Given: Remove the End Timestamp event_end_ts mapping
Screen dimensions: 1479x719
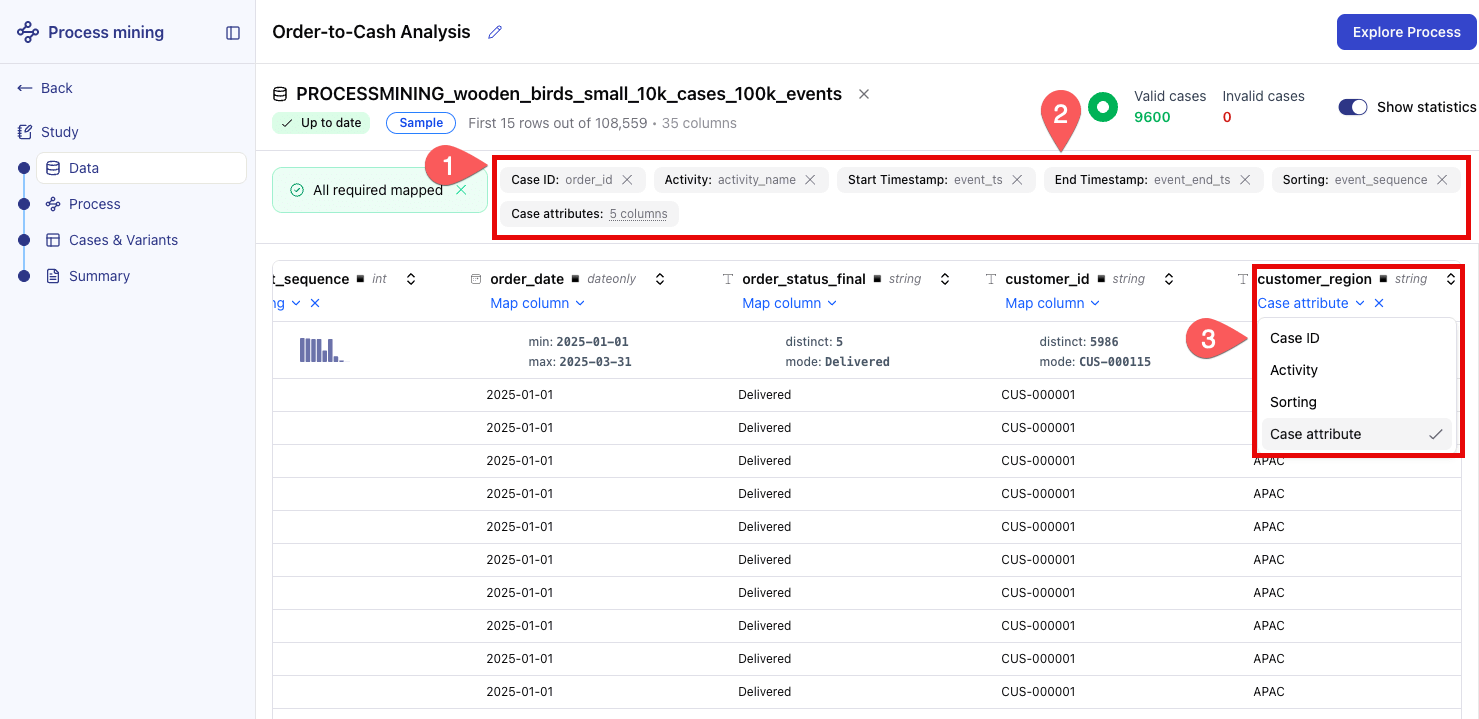Looking at the screenshot, I should 1245,180.
